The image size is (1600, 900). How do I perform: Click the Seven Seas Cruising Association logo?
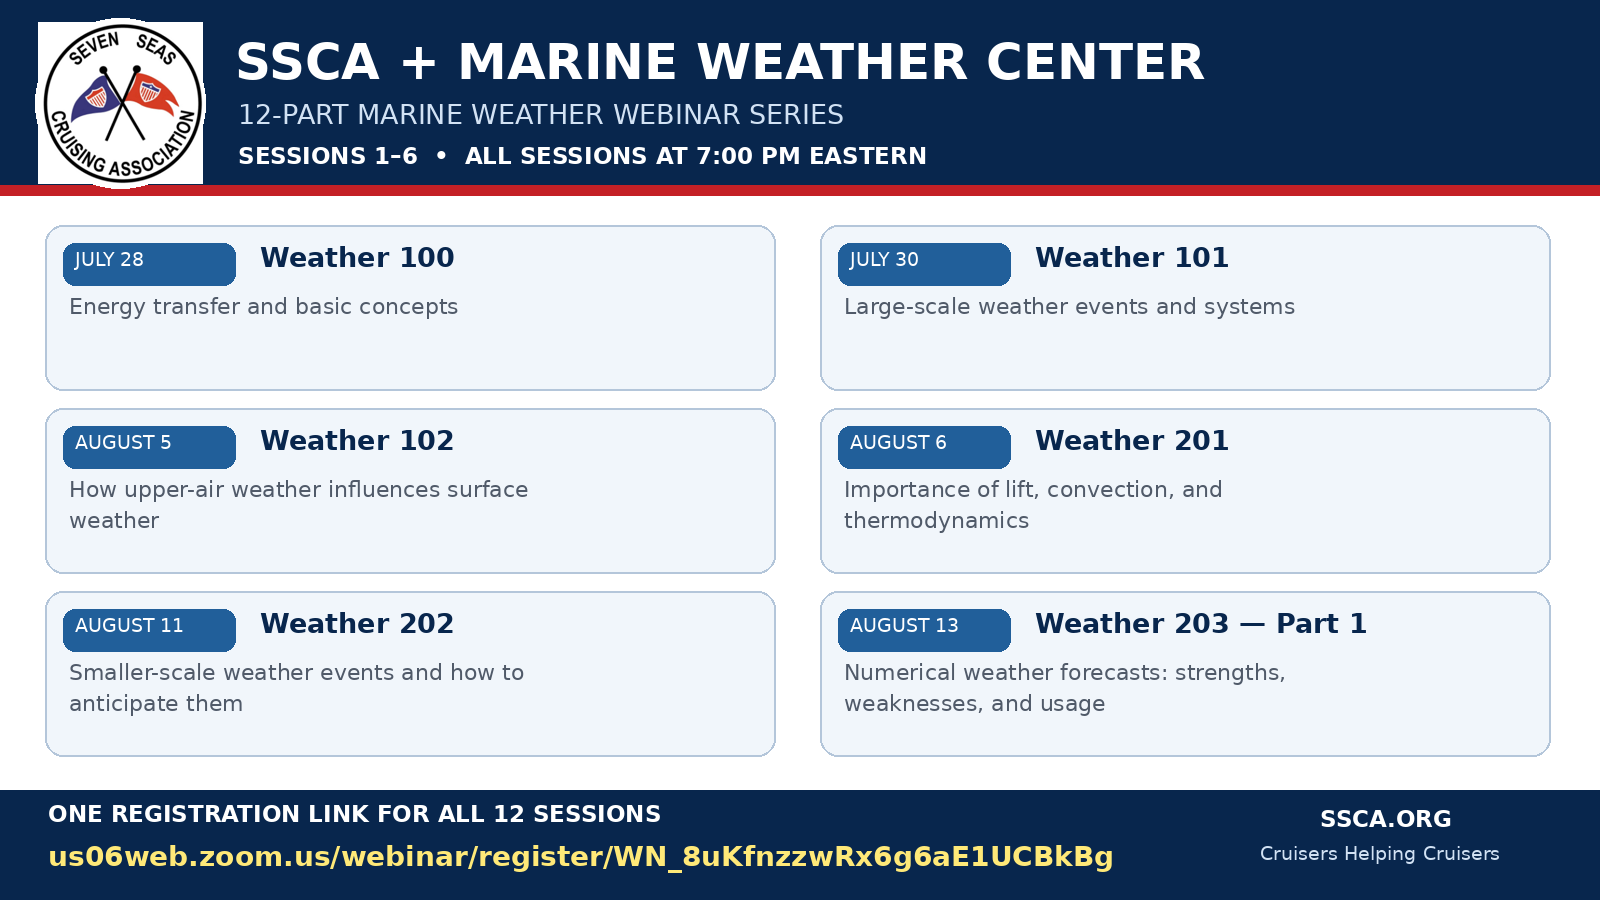click(120, 103)
